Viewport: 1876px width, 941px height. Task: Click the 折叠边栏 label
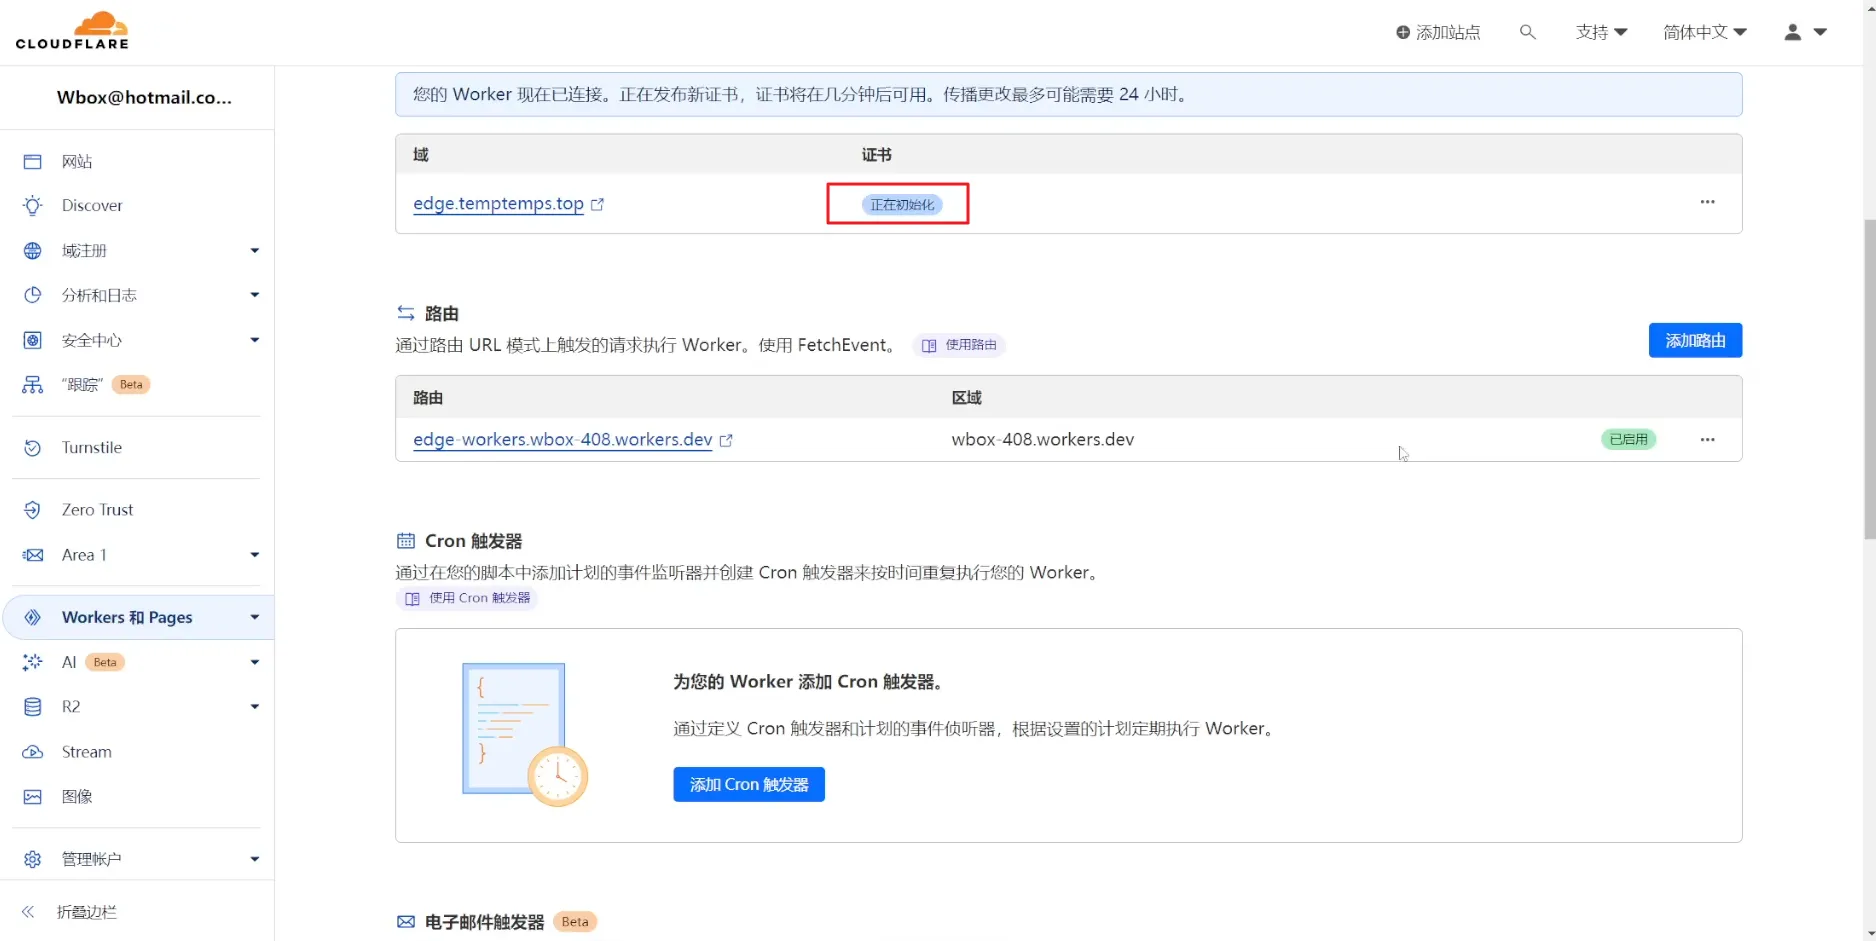click(87, 912)
